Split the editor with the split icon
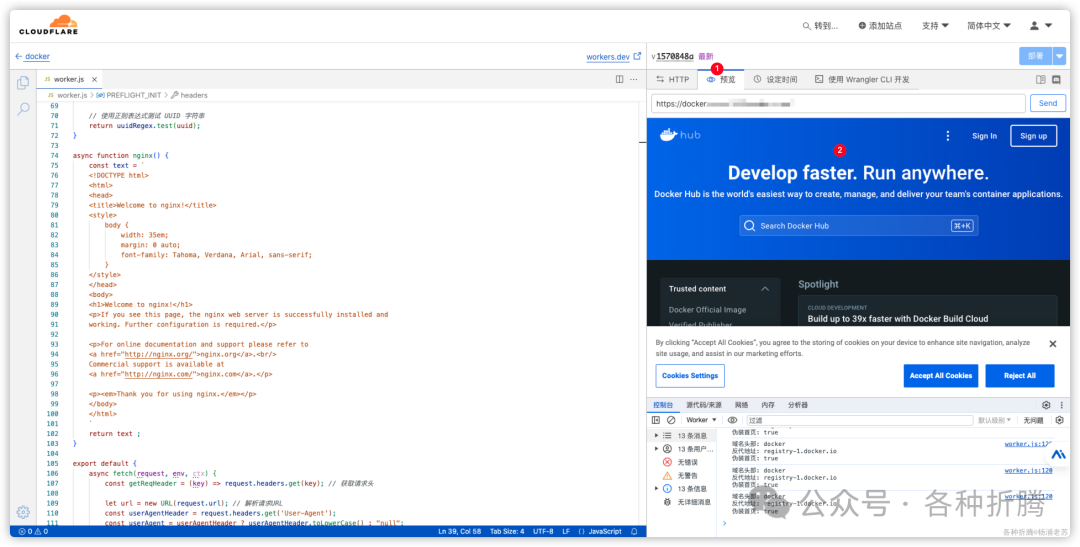This screenshot has width=1080, height=547. [x=619, y=79]
